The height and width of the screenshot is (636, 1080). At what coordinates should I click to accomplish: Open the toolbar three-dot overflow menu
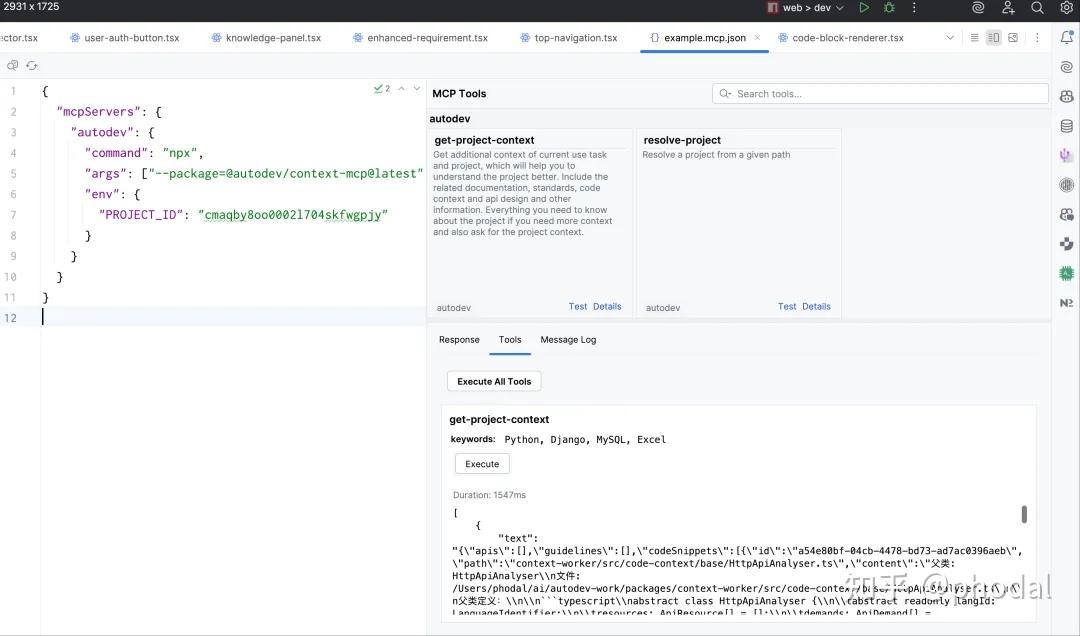point(1037,37)
